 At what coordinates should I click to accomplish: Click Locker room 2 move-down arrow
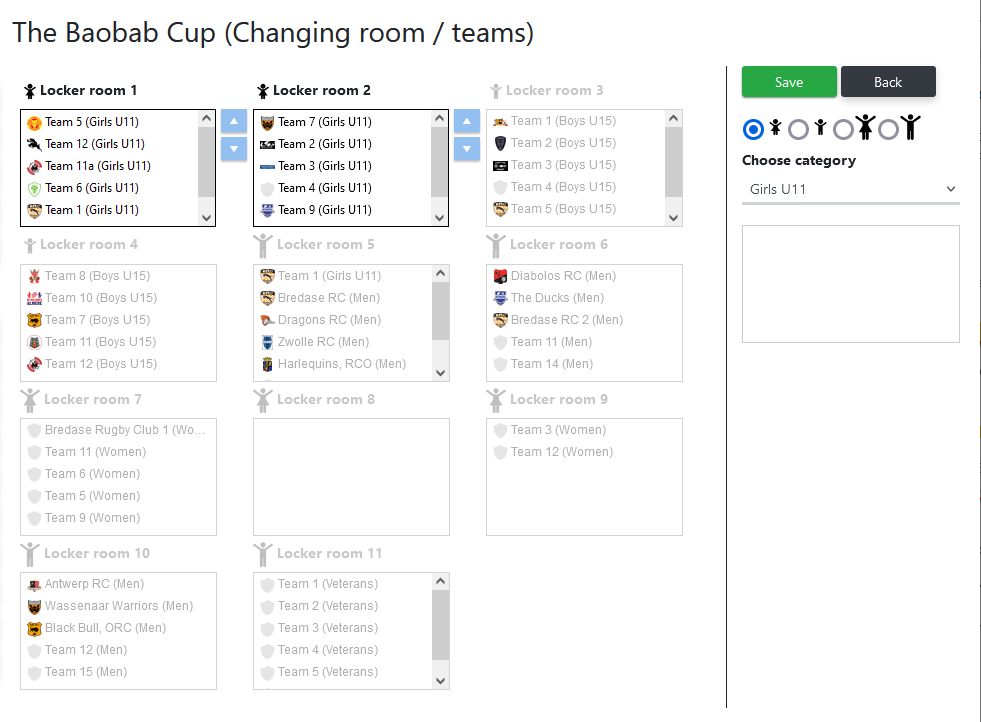pos(467,148)
